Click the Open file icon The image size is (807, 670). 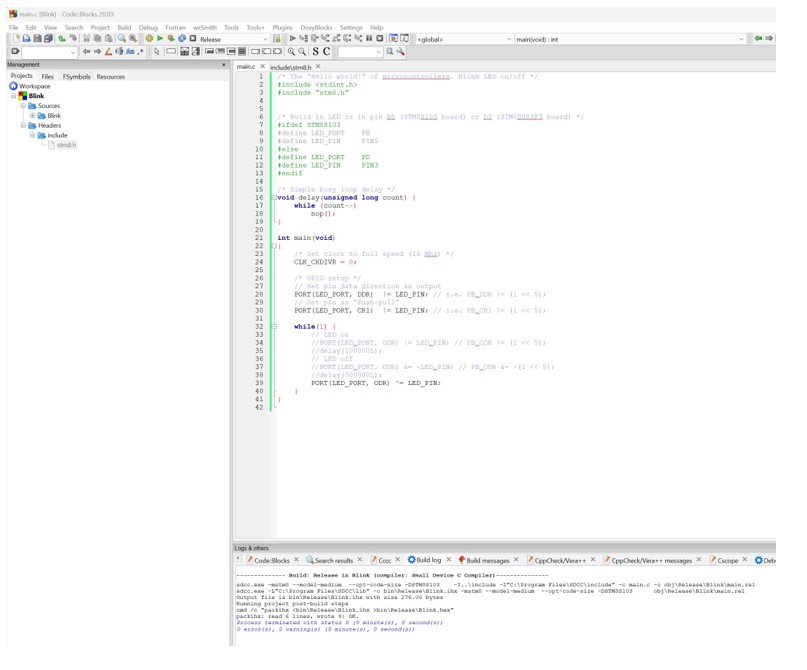pyautogui.click(x=26, y=39)
